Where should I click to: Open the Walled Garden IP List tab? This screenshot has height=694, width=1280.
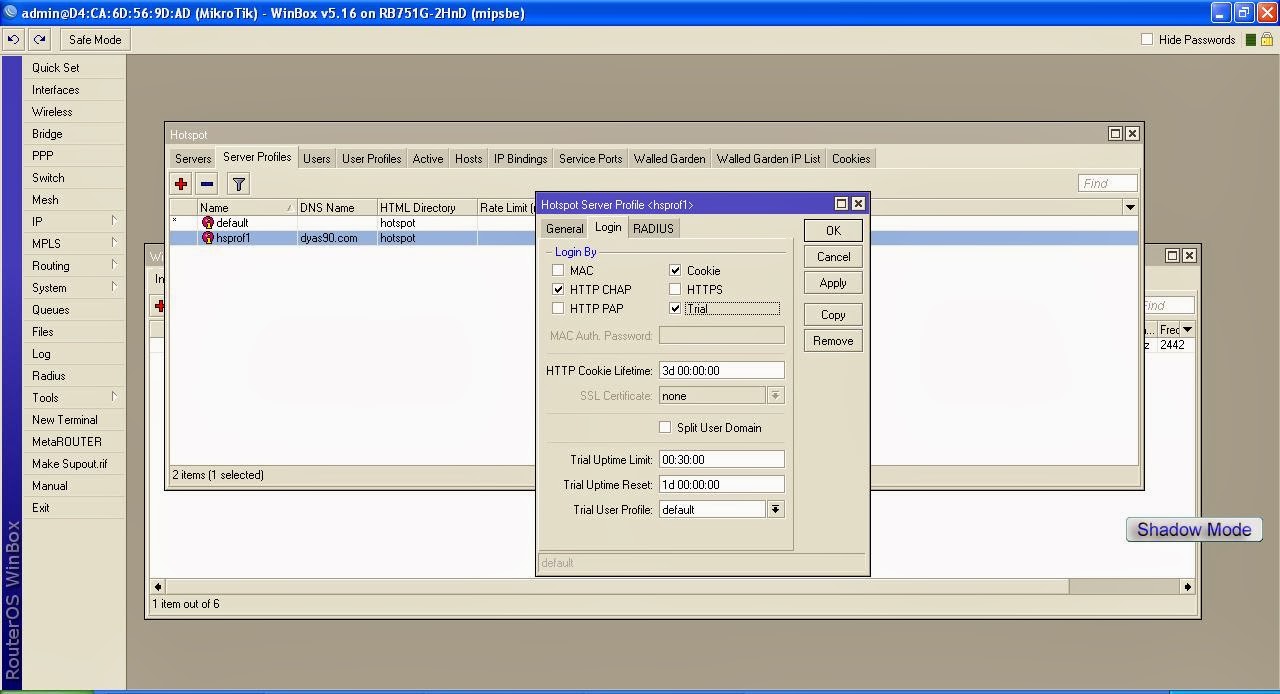[768, 159]
